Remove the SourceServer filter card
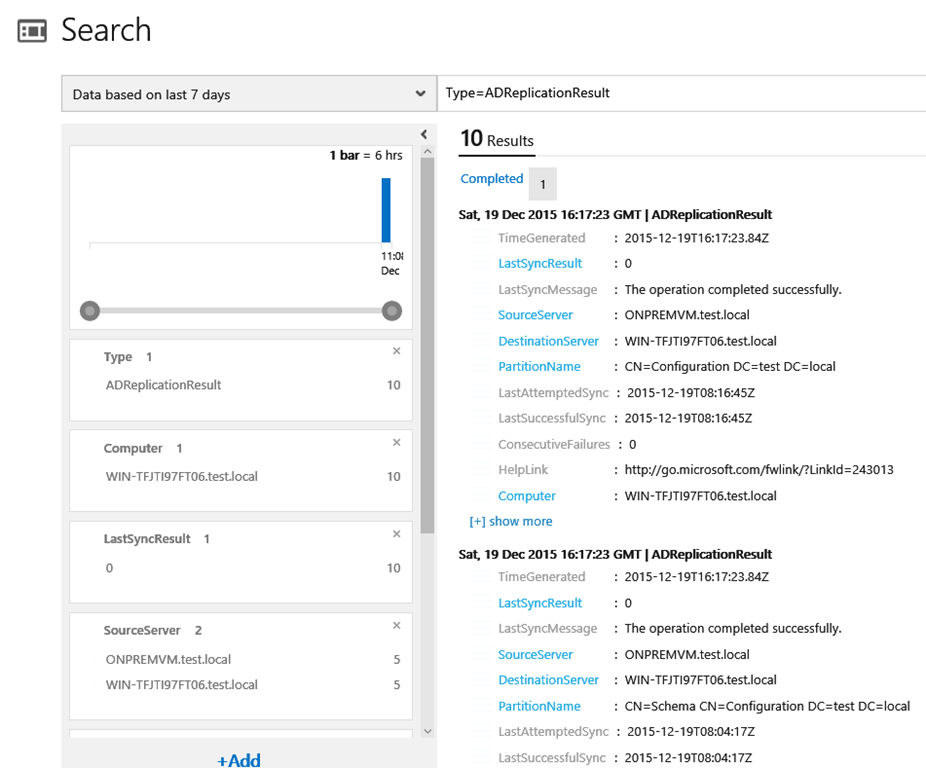Viewport: 926px width, 768px height. point(396,625)
